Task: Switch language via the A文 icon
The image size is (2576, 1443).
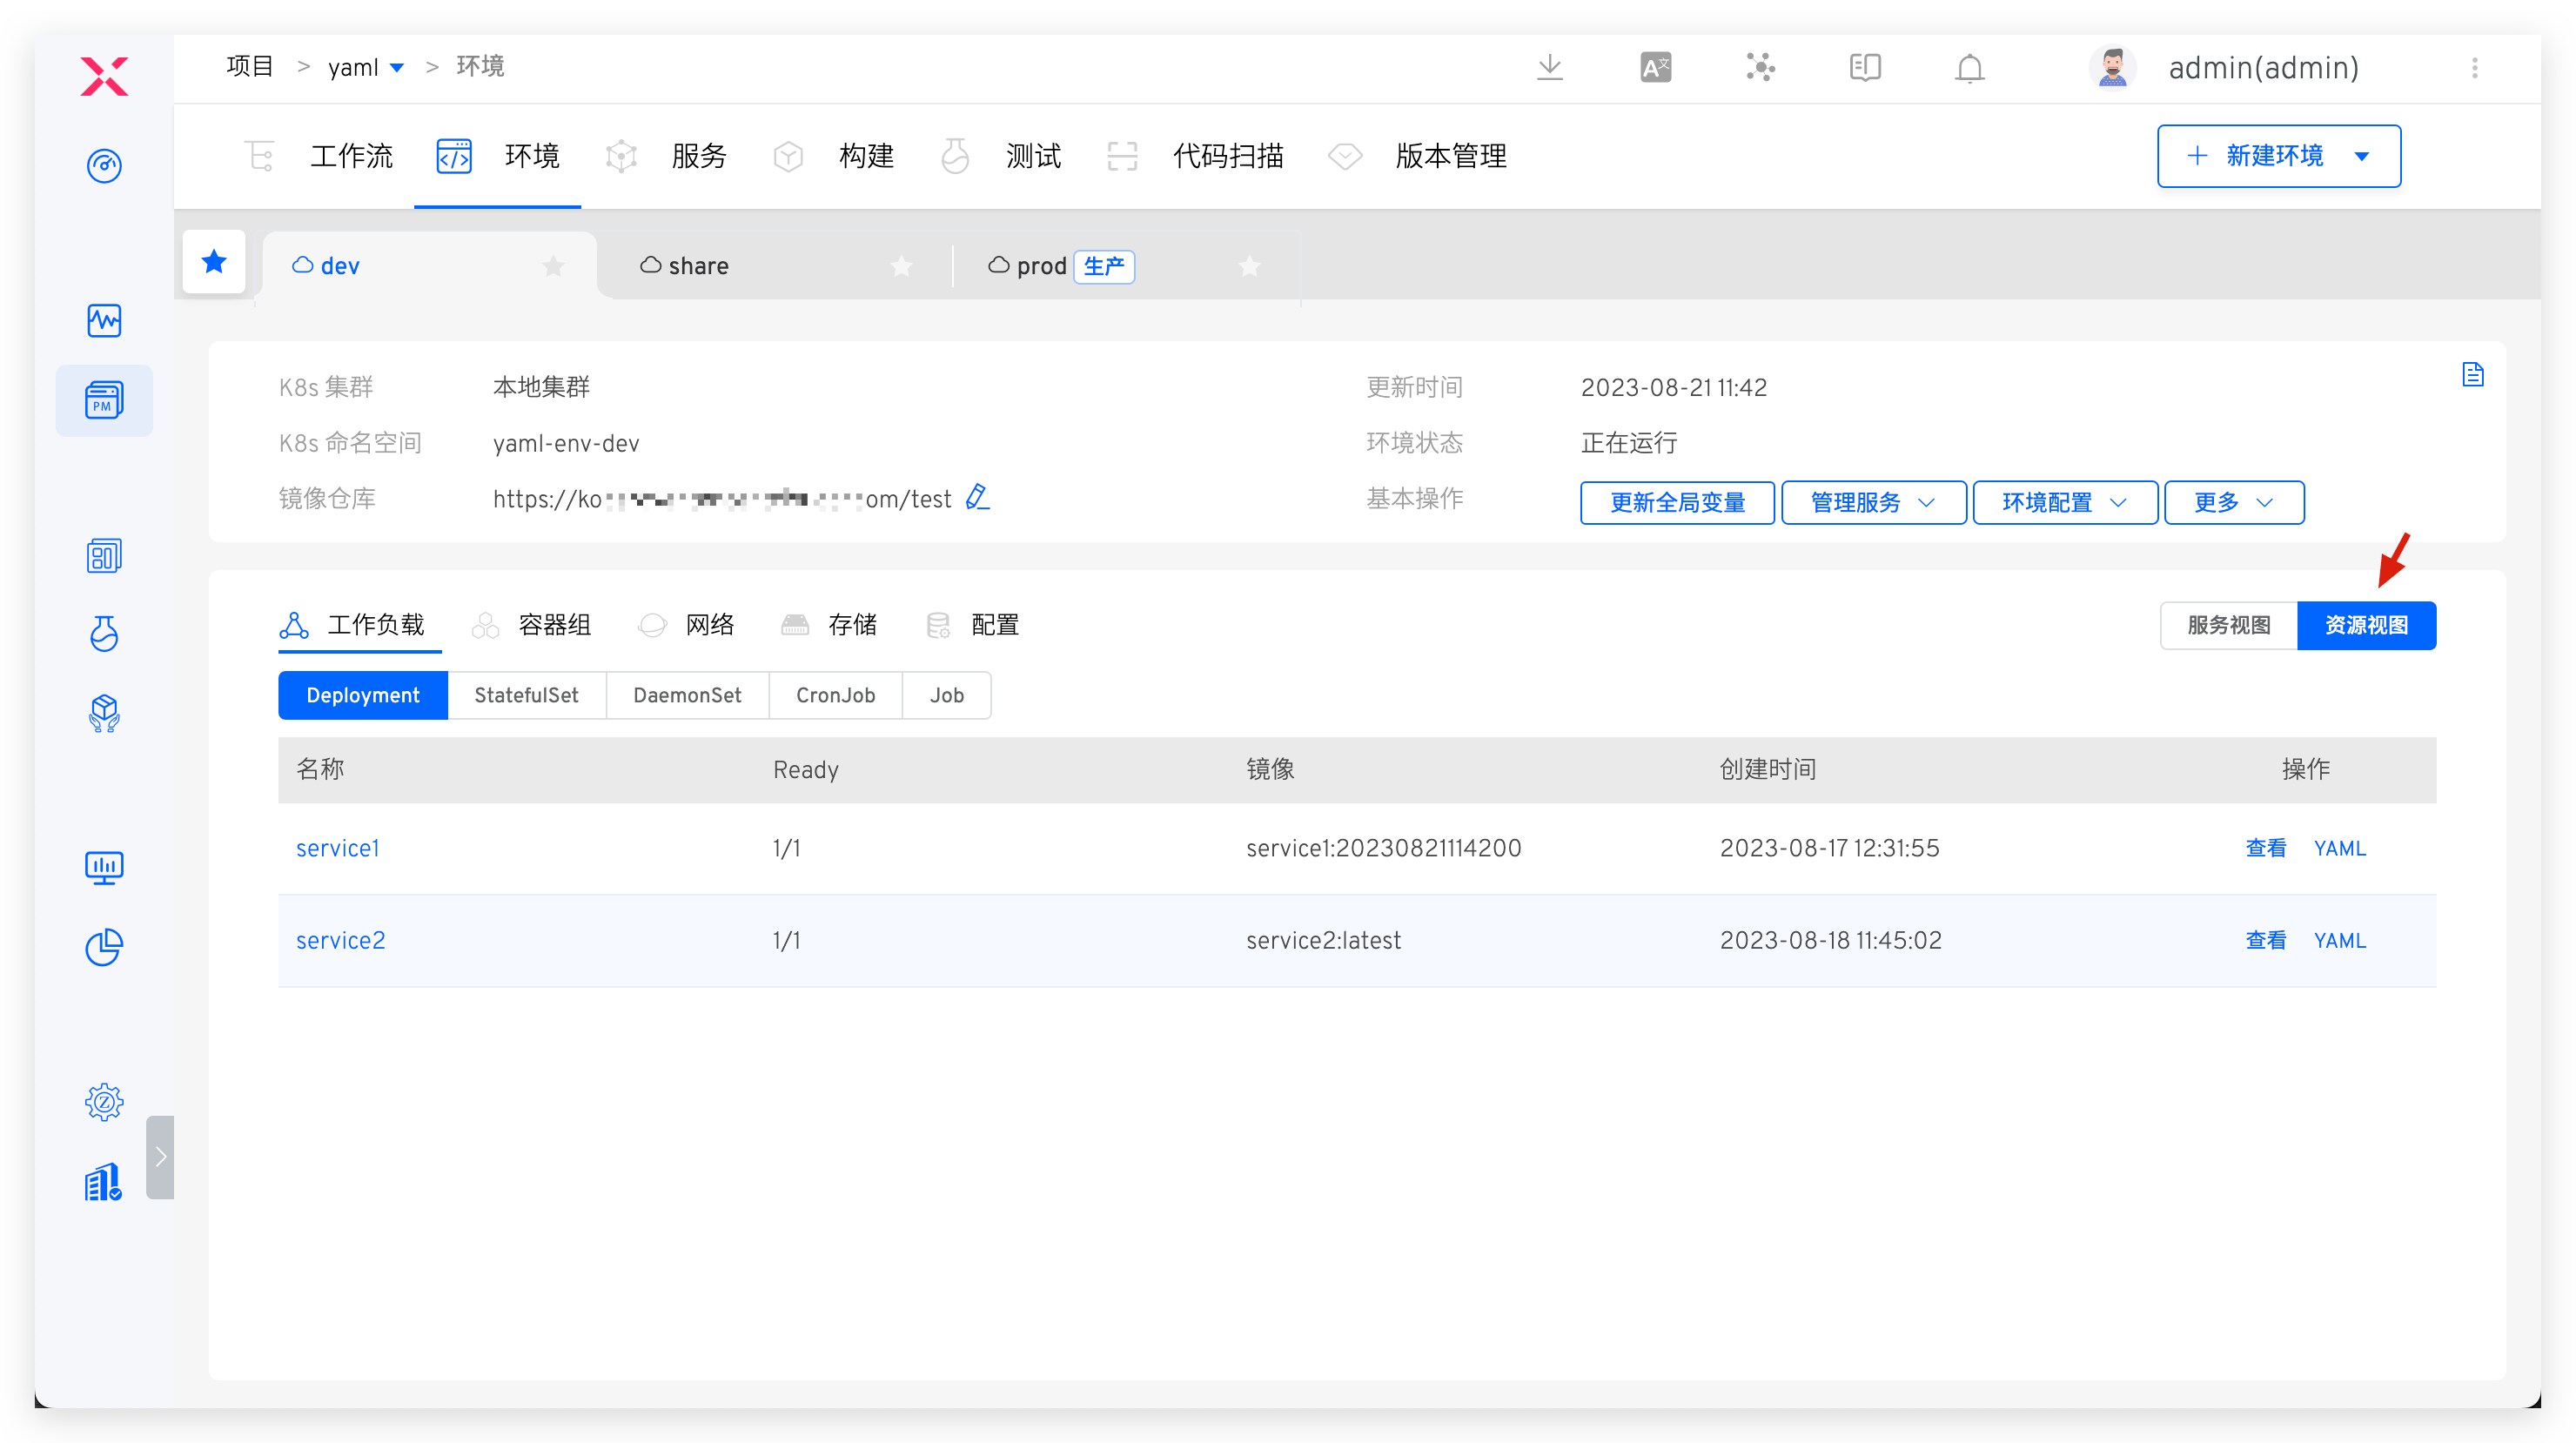Action: click(x=1655, y=67)
